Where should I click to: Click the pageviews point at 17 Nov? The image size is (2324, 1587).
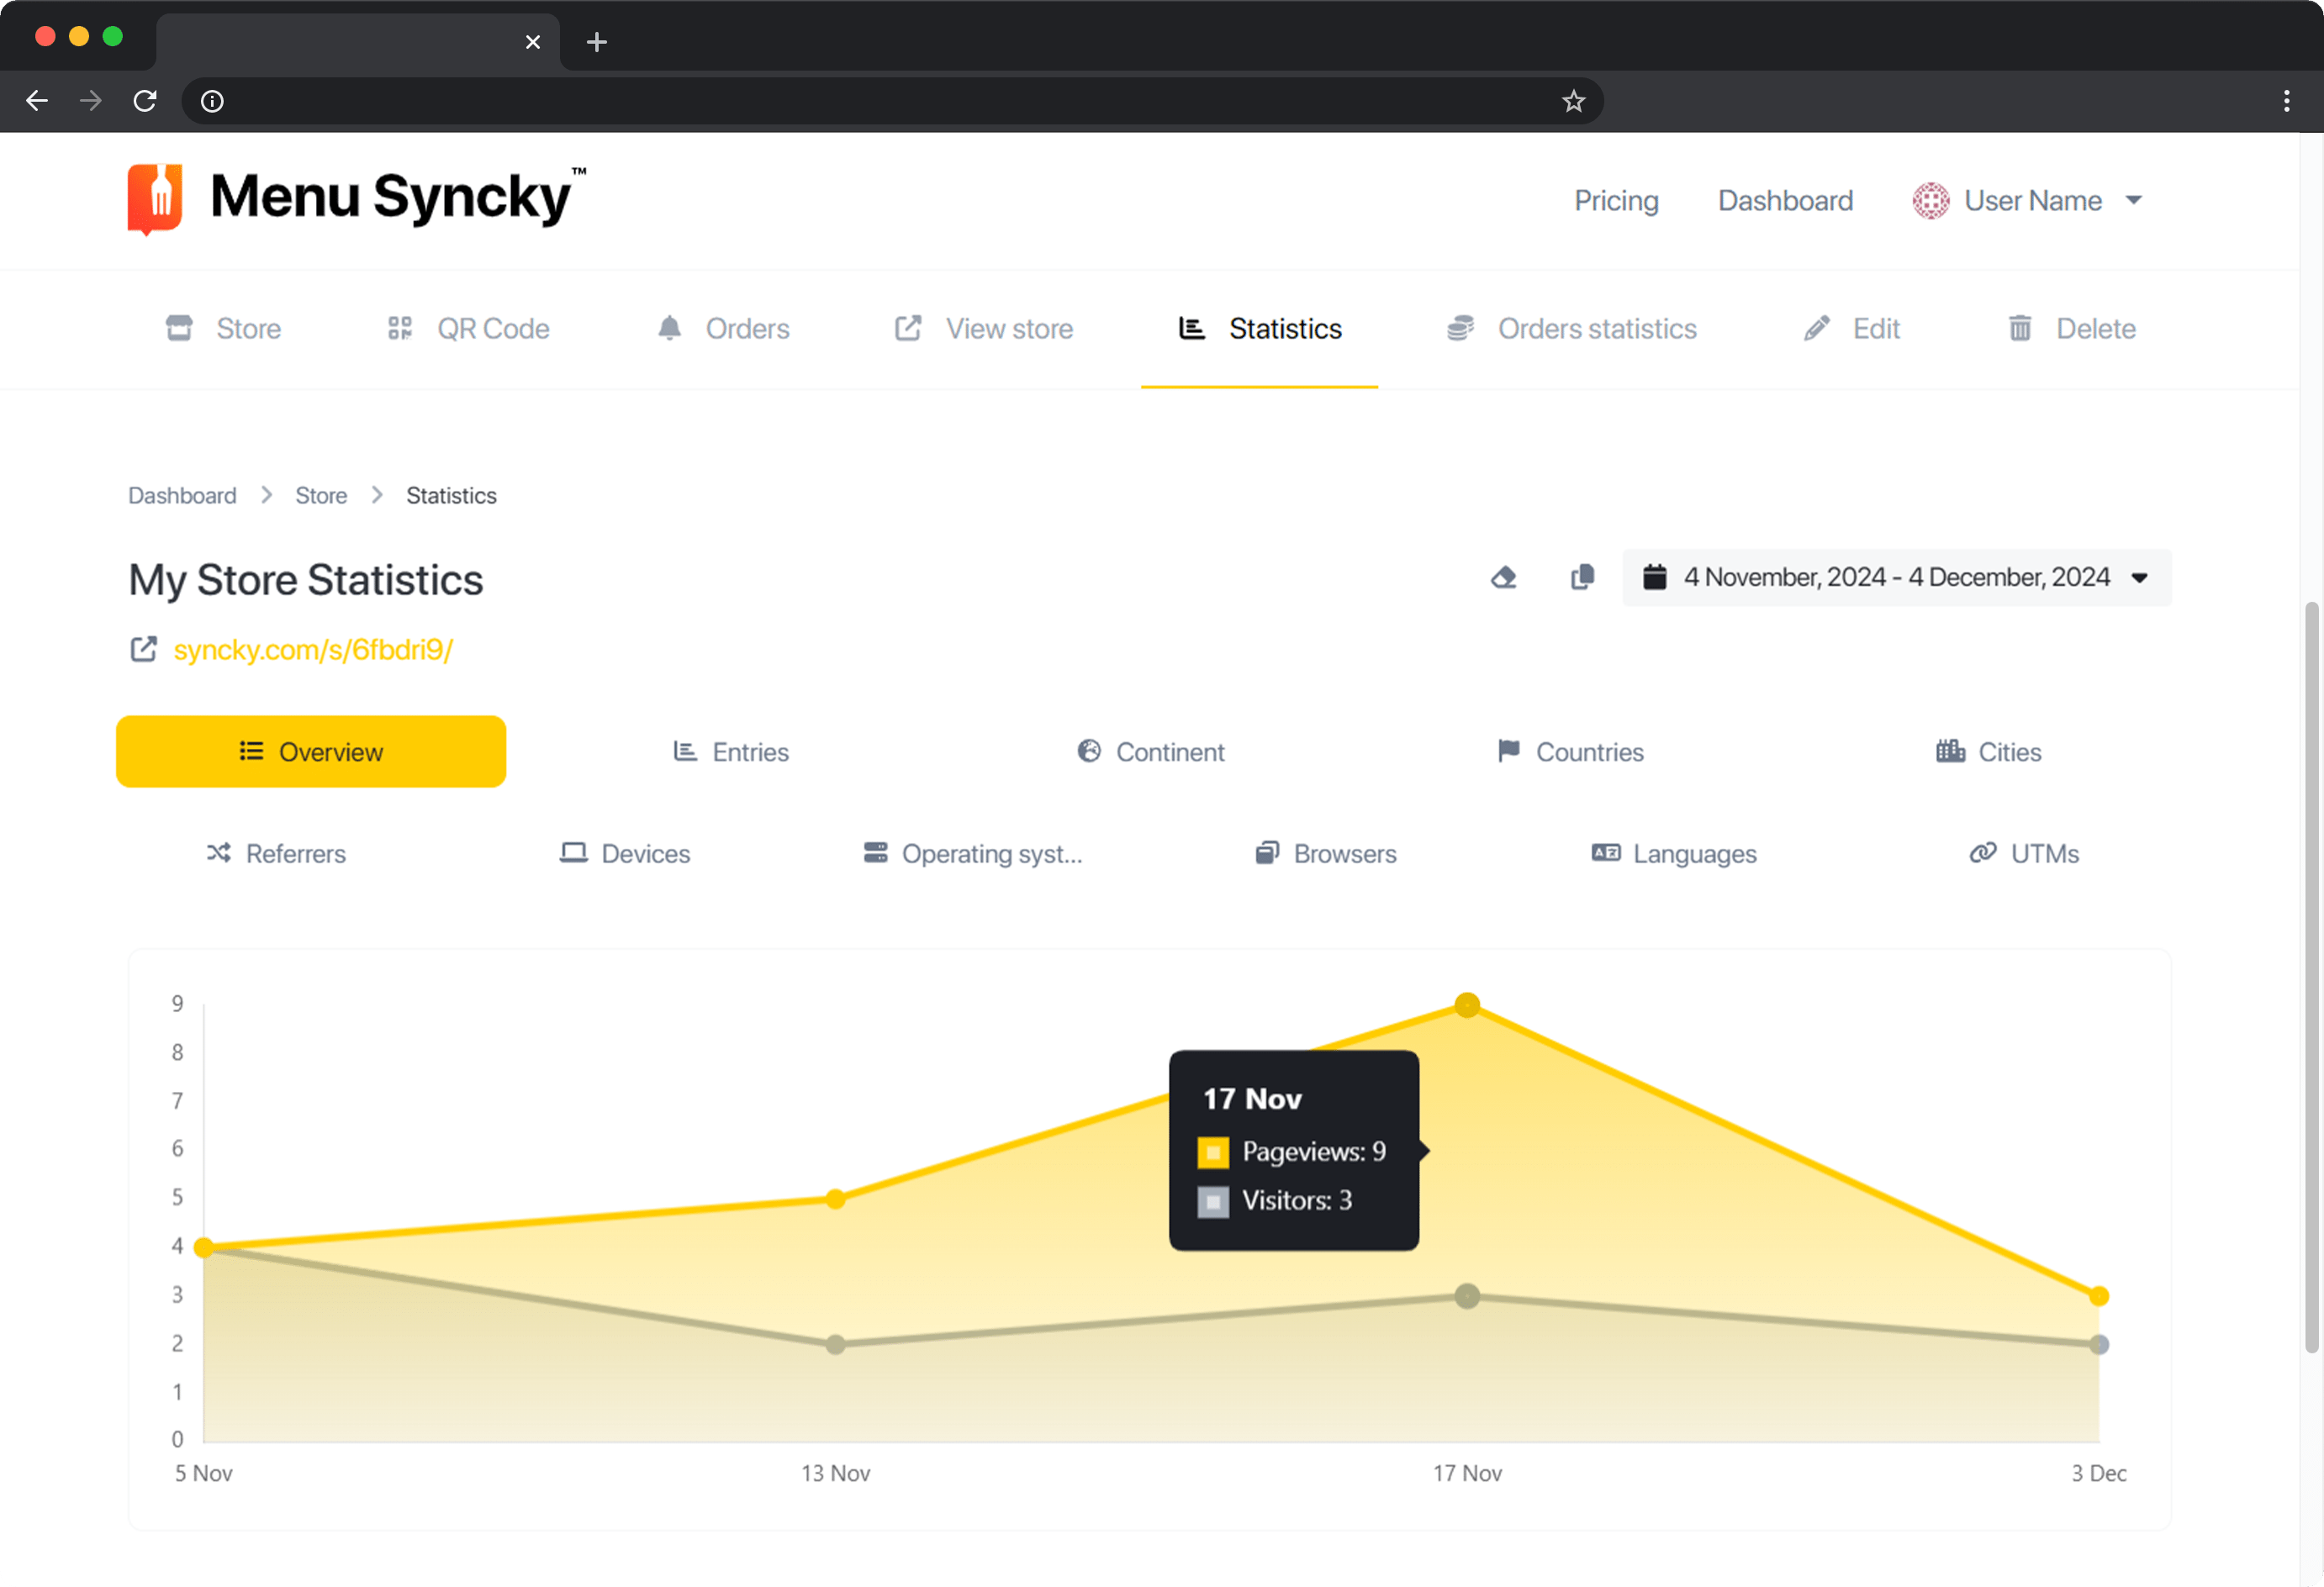pyautogui.click(x=1467, y=1004)
